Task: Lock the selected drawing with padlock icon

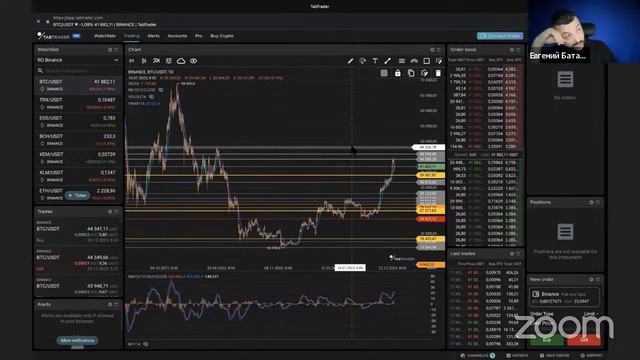Action: pyautogui.click(x=398, y=73)
